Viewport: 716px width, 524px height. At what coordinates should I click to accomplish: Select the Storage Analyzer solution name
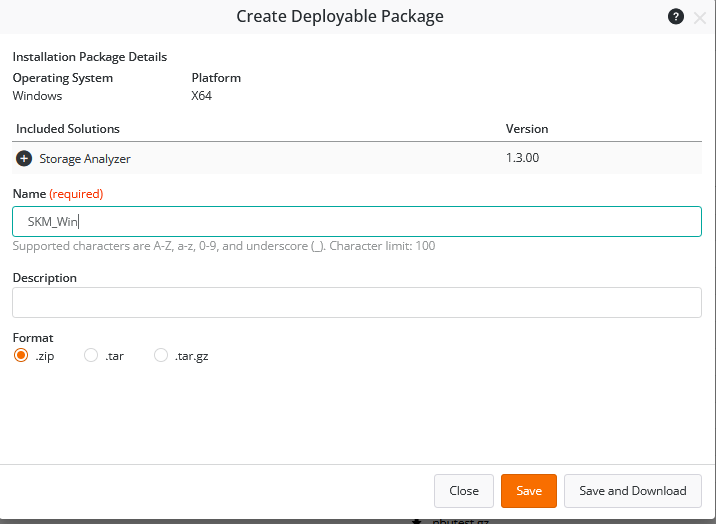pyautogui.click(x=85, y=158)
